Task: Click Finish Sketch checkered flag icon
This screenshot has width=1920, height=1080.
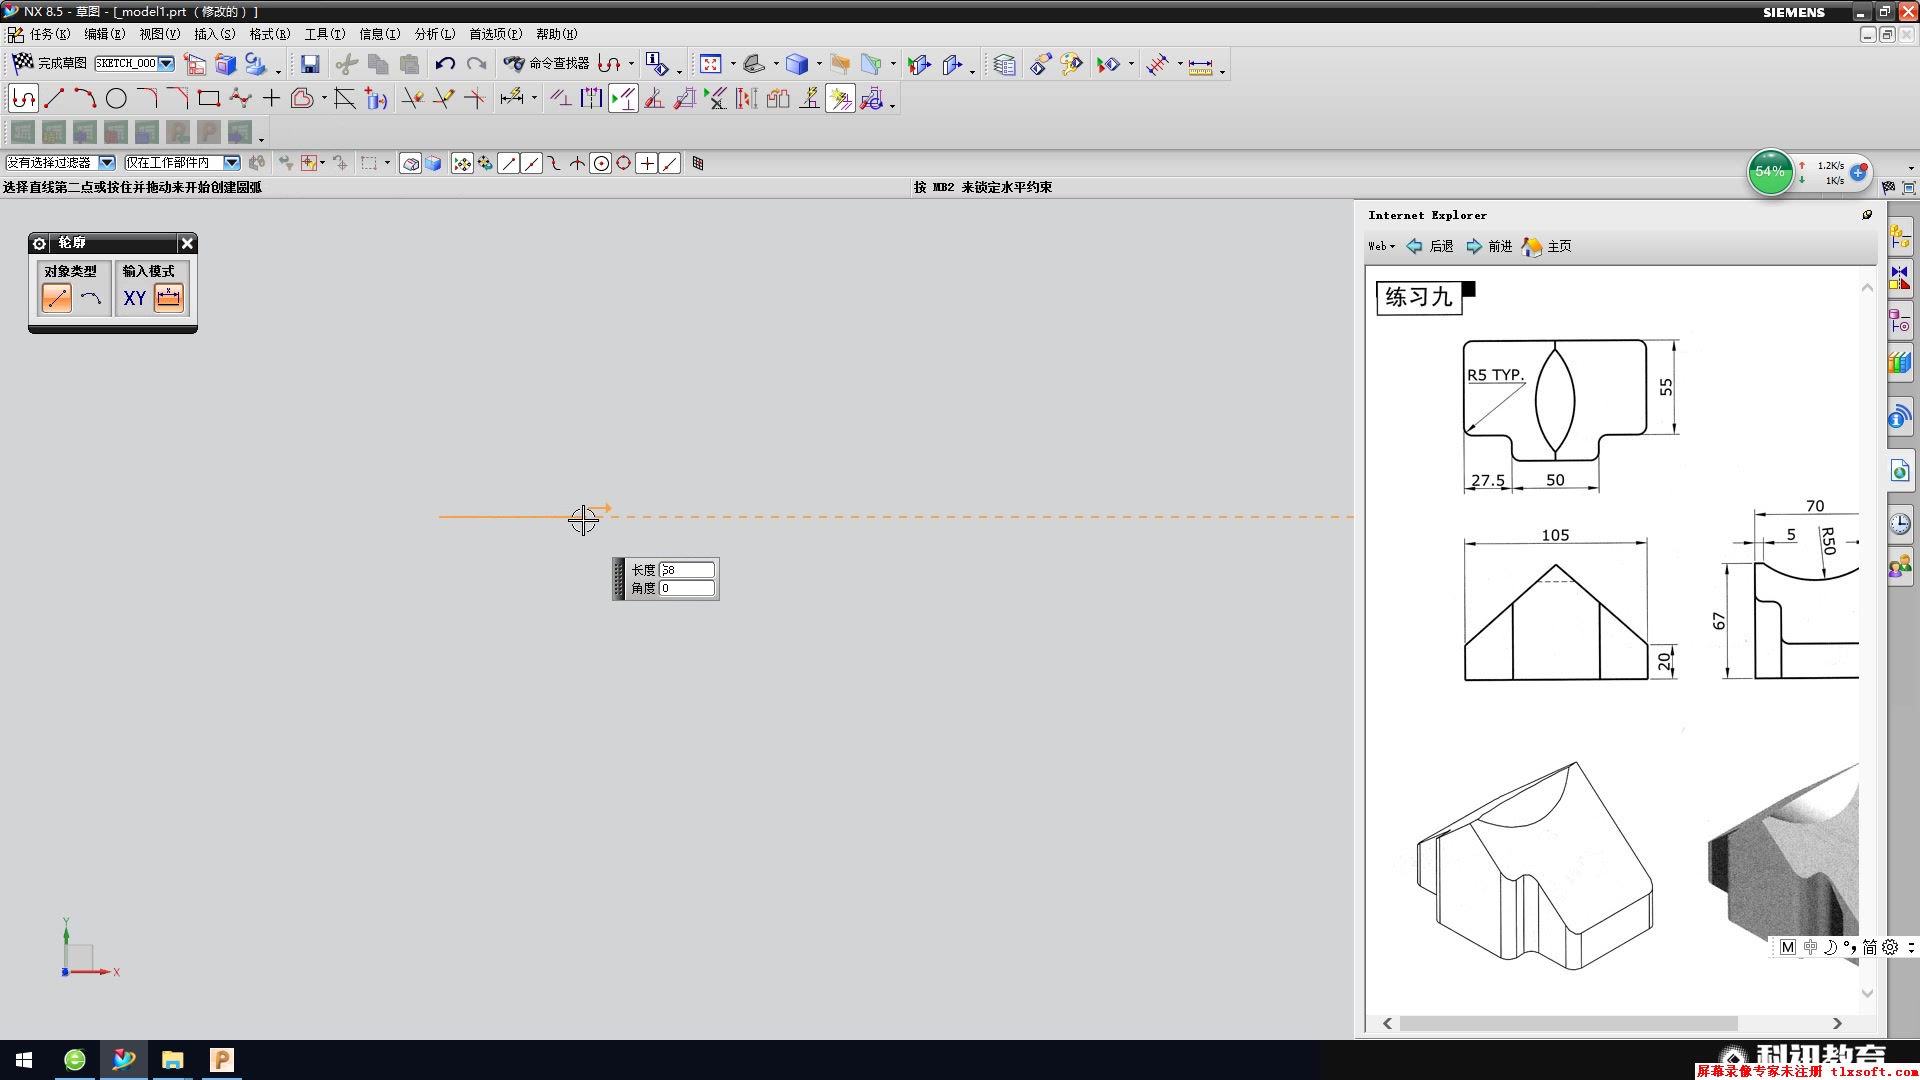Action: (x=22, y=63)
